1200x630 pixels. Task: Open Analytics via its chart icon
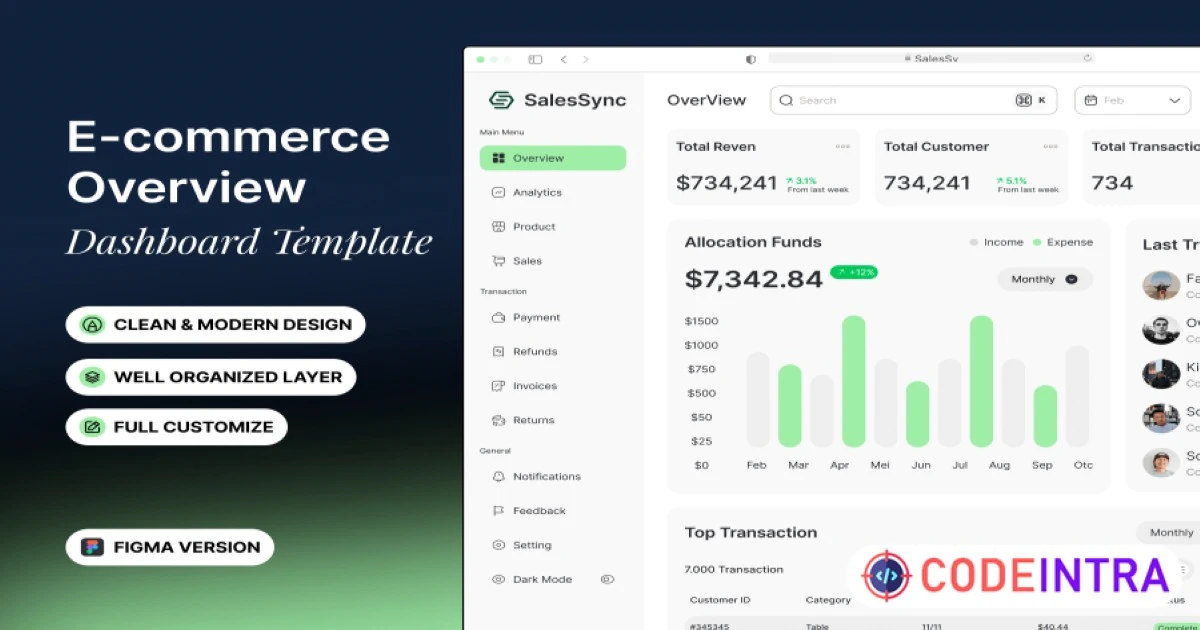coord(498,192)
